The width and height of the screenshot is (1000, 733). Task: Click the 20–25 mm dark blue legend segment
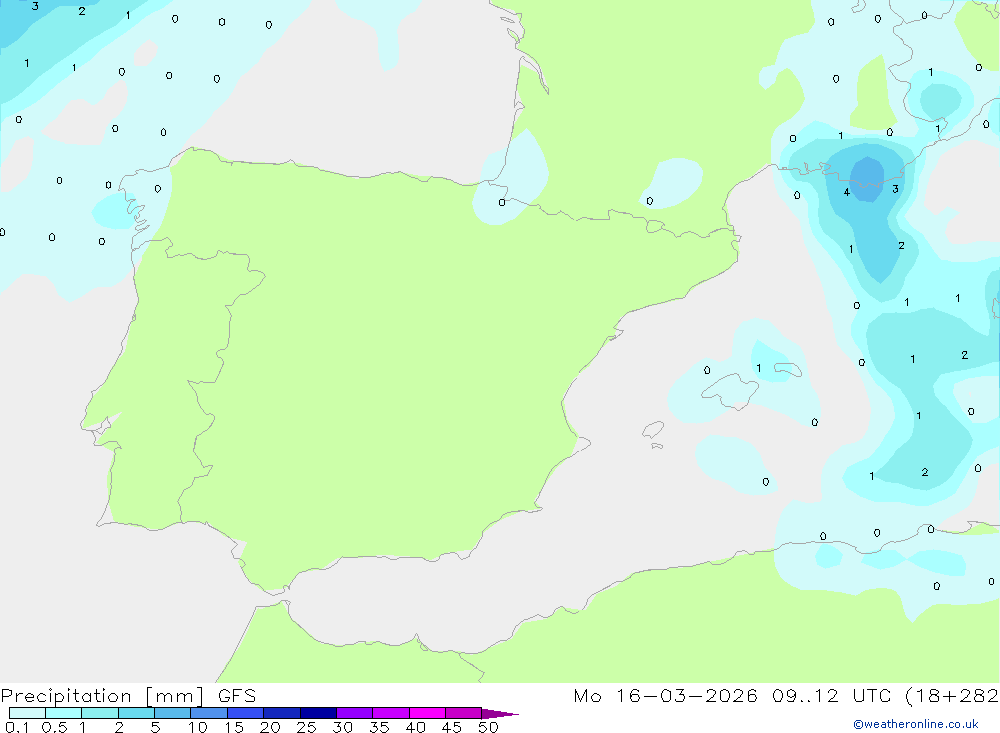tap(281, 713)
